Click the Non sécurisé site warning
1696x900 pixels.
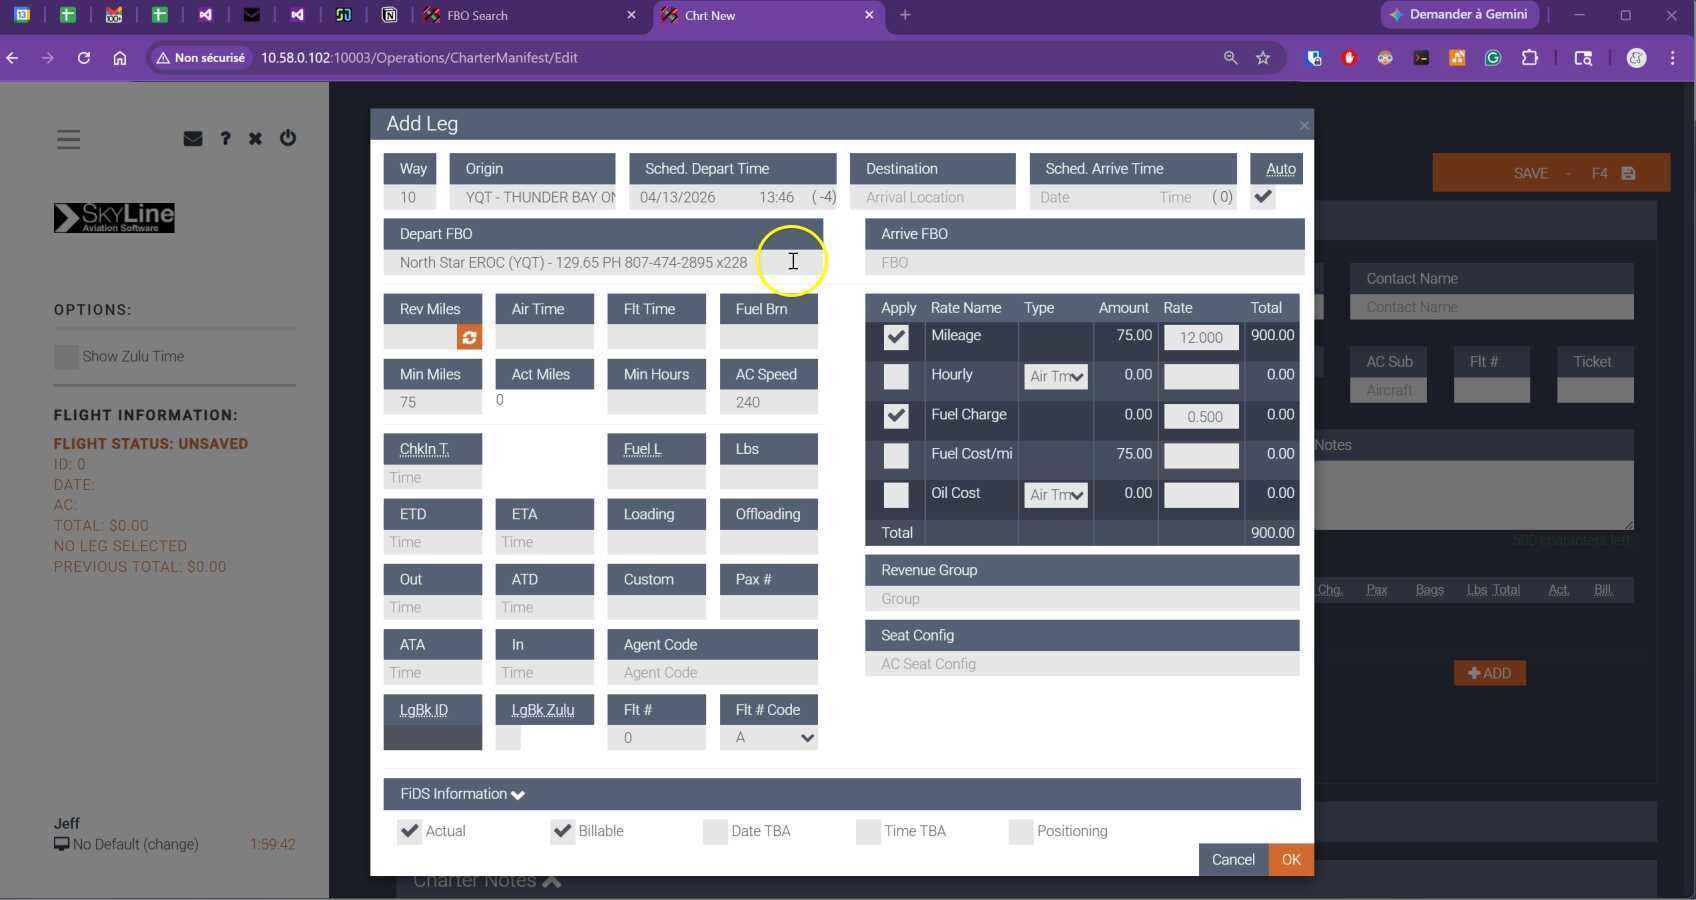pos(200,58)
